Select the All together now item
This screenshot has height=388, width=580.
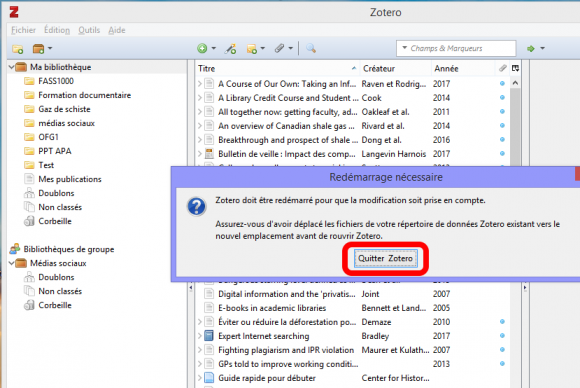tap(287, 112)
